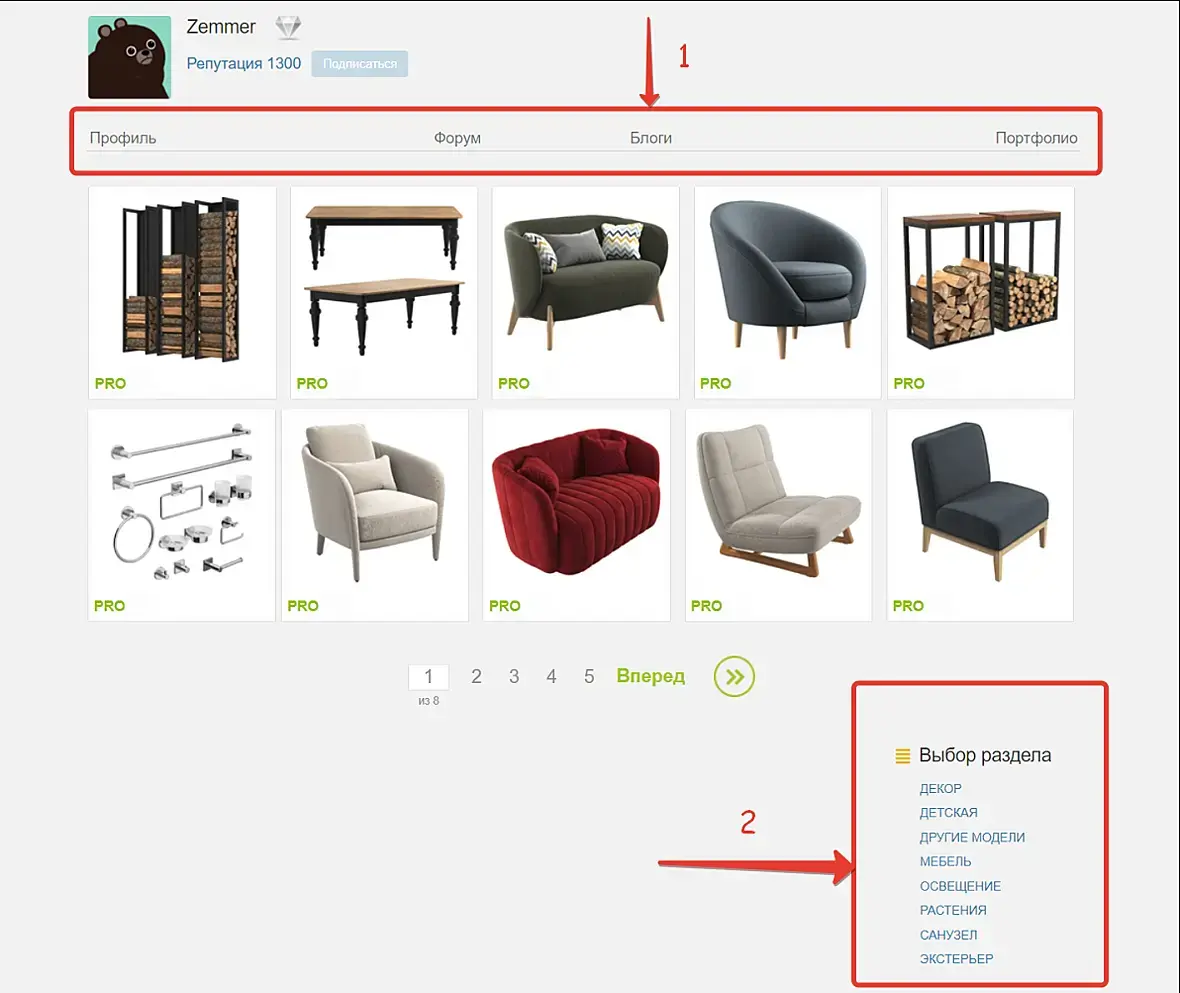Go to page 3 of results
This screenshot has height=993, width=1180.
coord(514,676)
